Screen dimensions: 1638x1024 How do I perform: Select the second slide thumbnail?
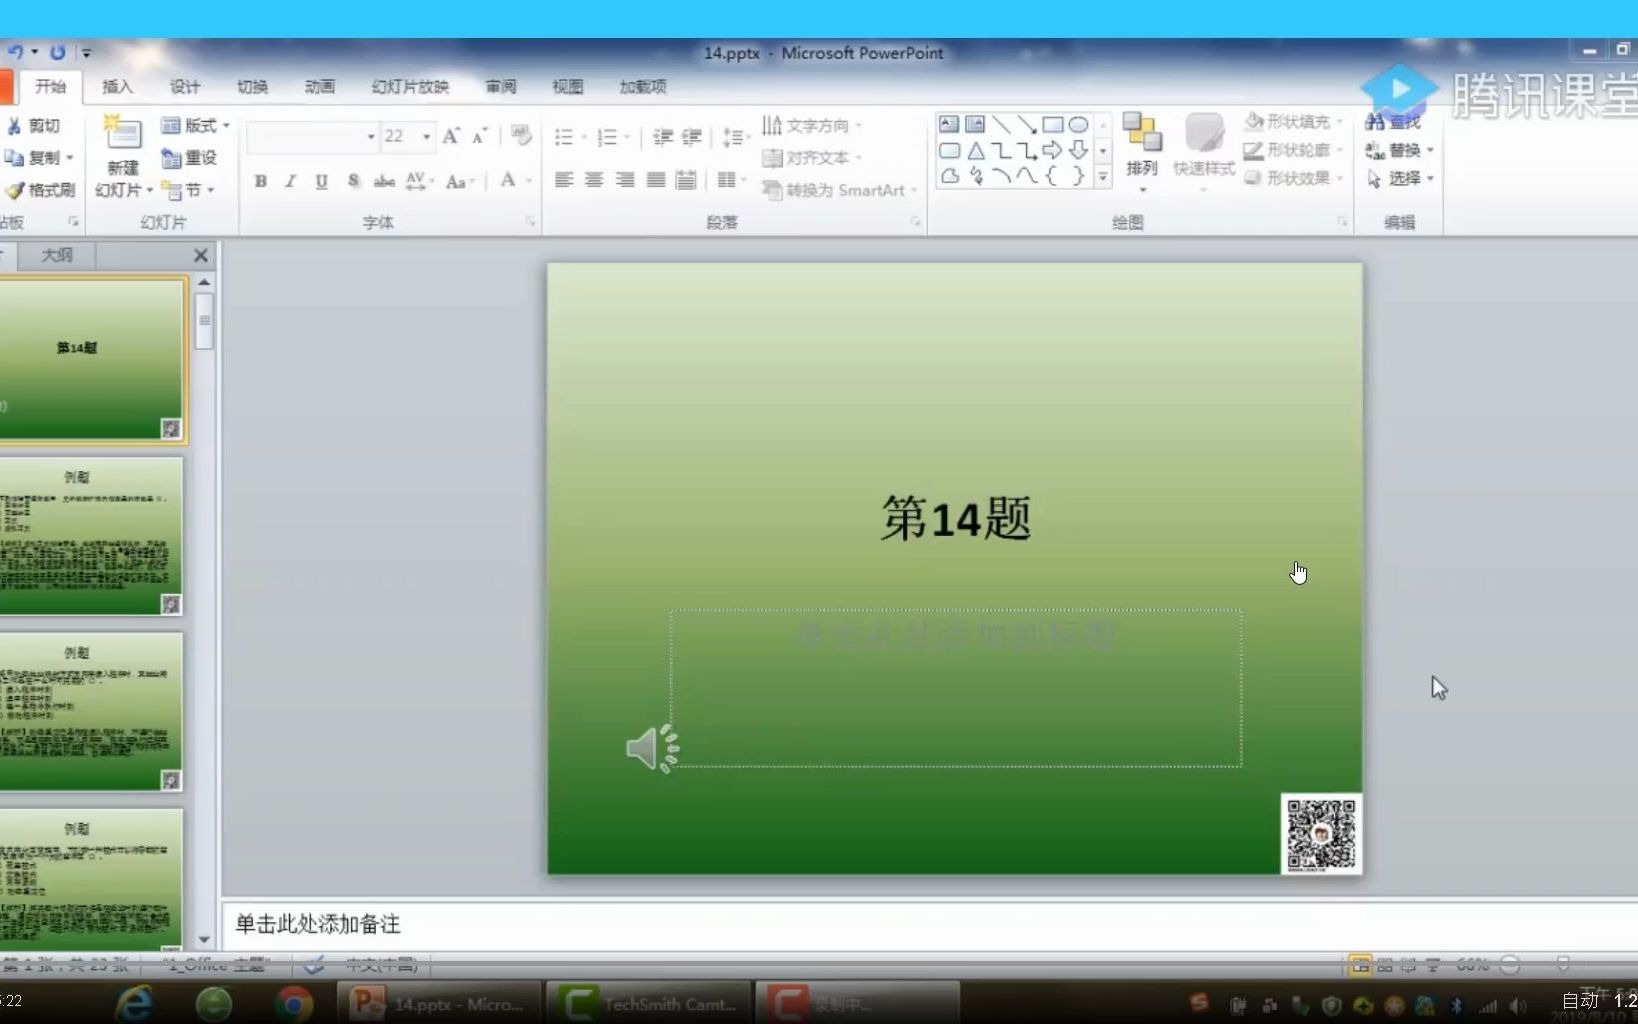91,535
